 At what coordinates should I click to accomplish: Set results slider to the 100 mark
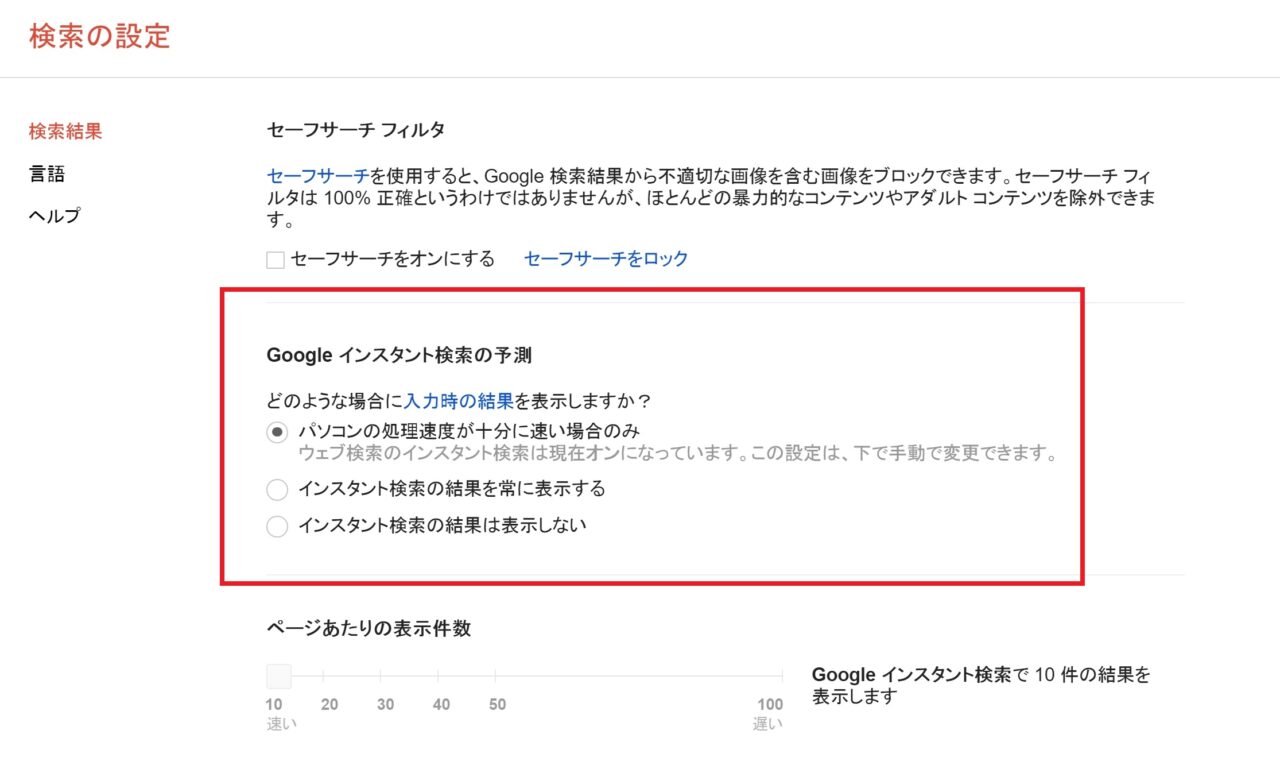(x=781, y=677)
